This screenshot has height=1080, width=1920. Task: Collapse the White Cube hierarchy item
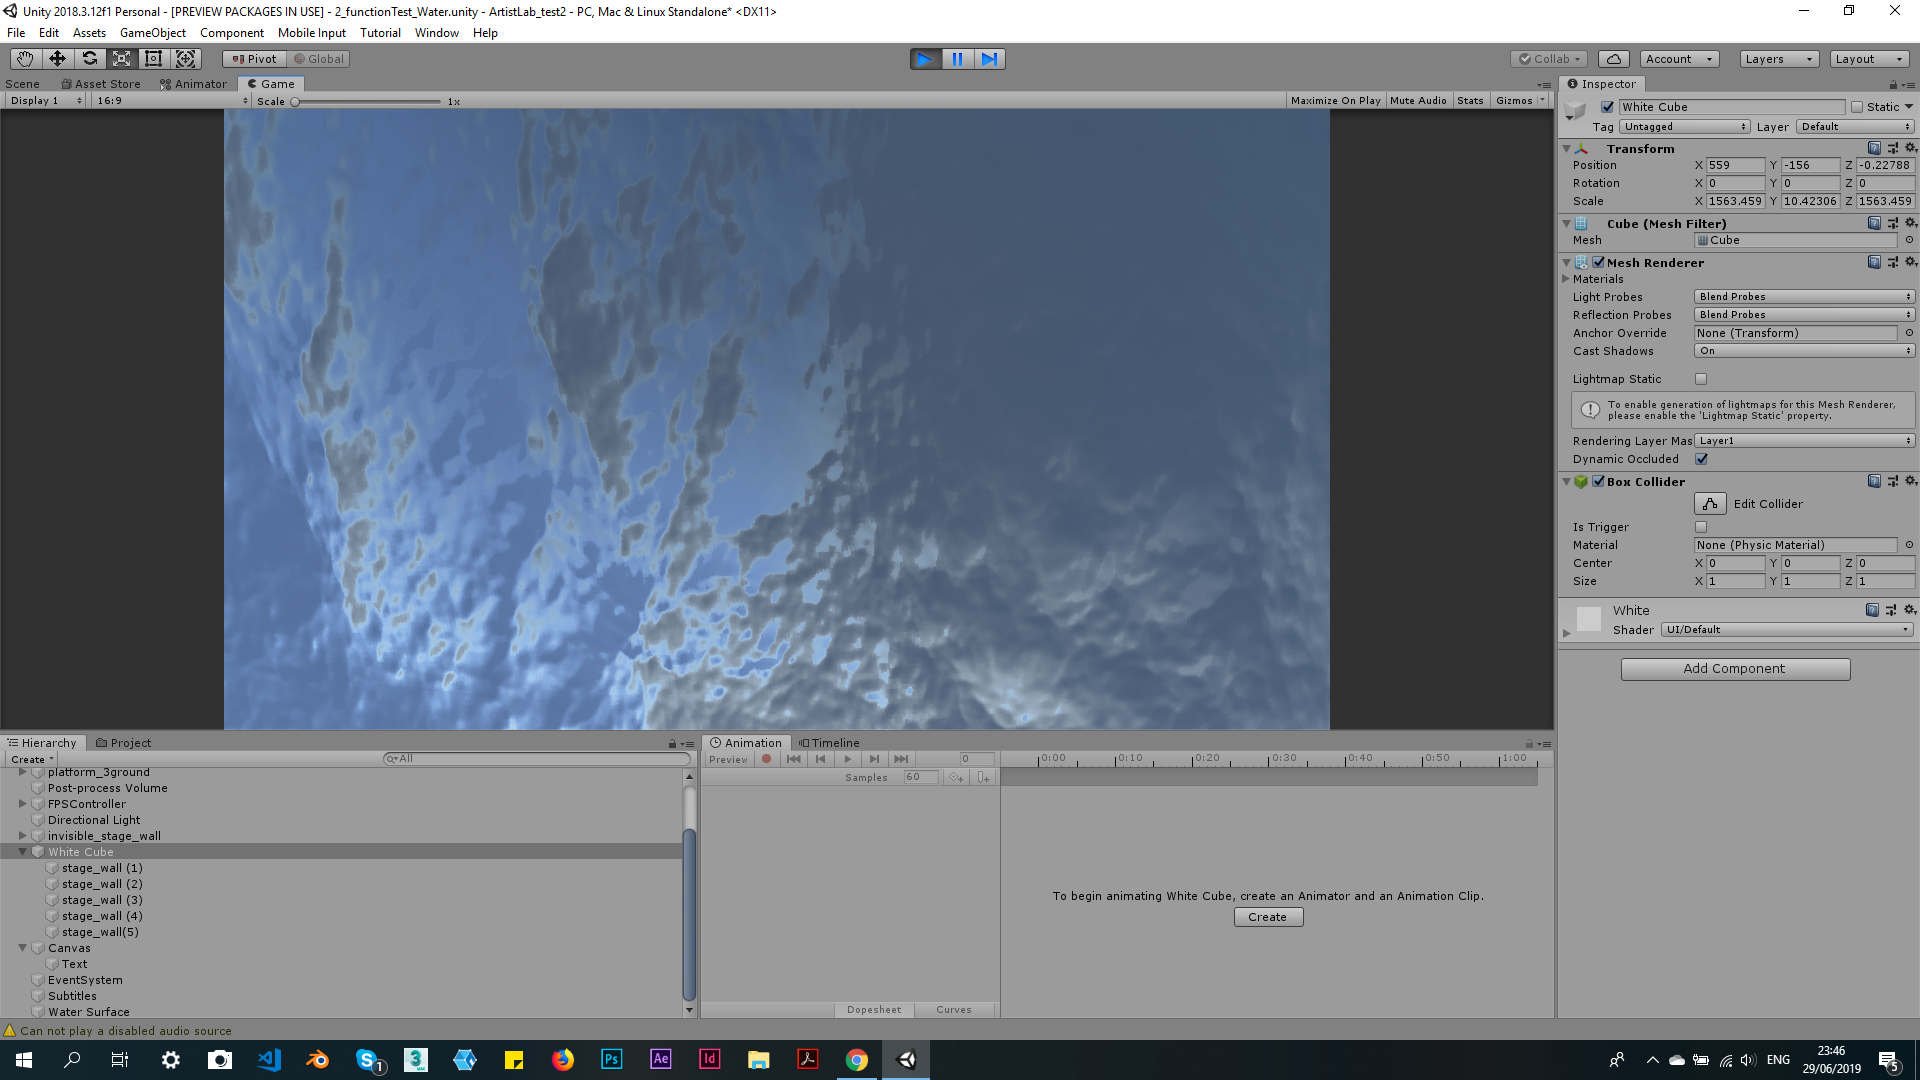coord(22,852)
